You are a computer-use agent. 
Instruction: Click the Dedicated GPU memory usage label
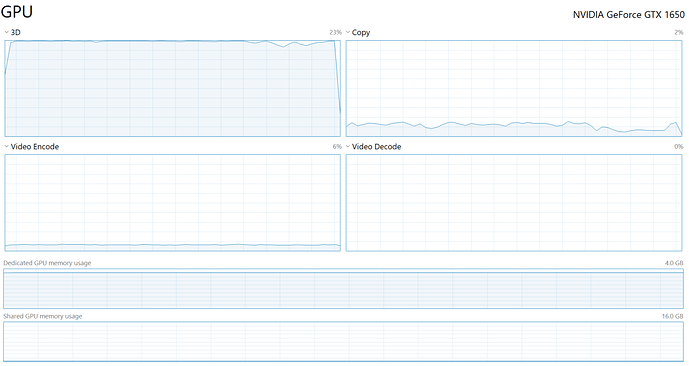pyautogui.click(x=47, y=263)
